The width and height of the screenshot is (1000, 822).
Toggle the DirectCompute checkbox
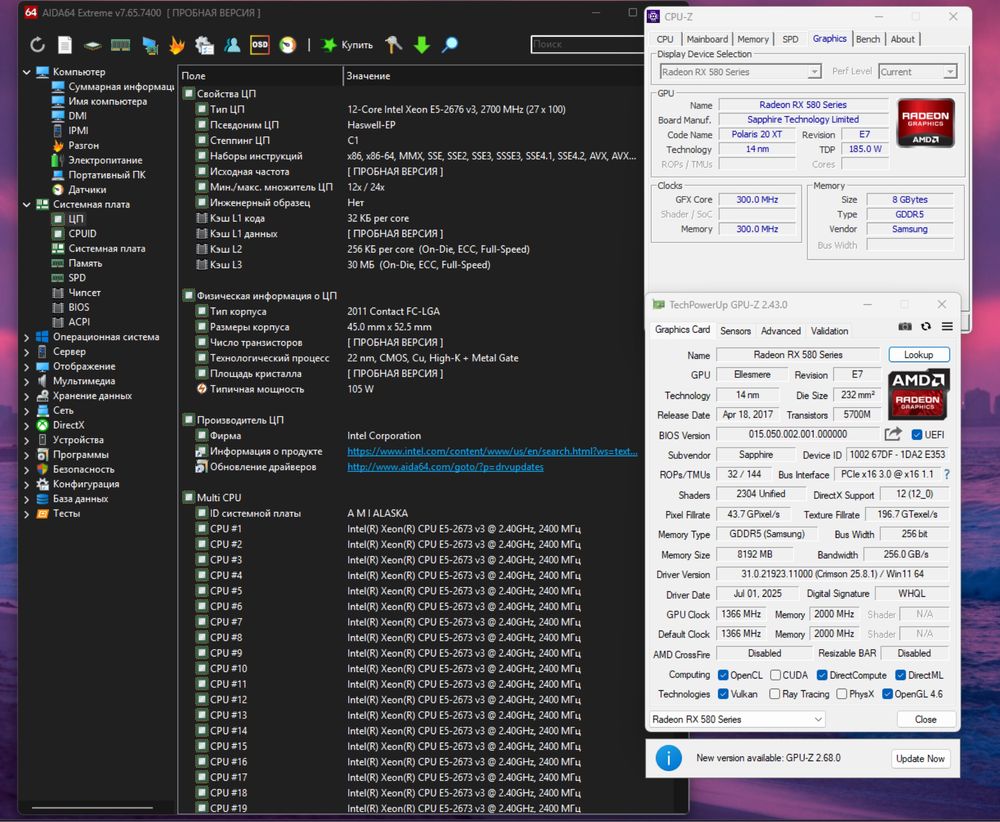(822, 675)
